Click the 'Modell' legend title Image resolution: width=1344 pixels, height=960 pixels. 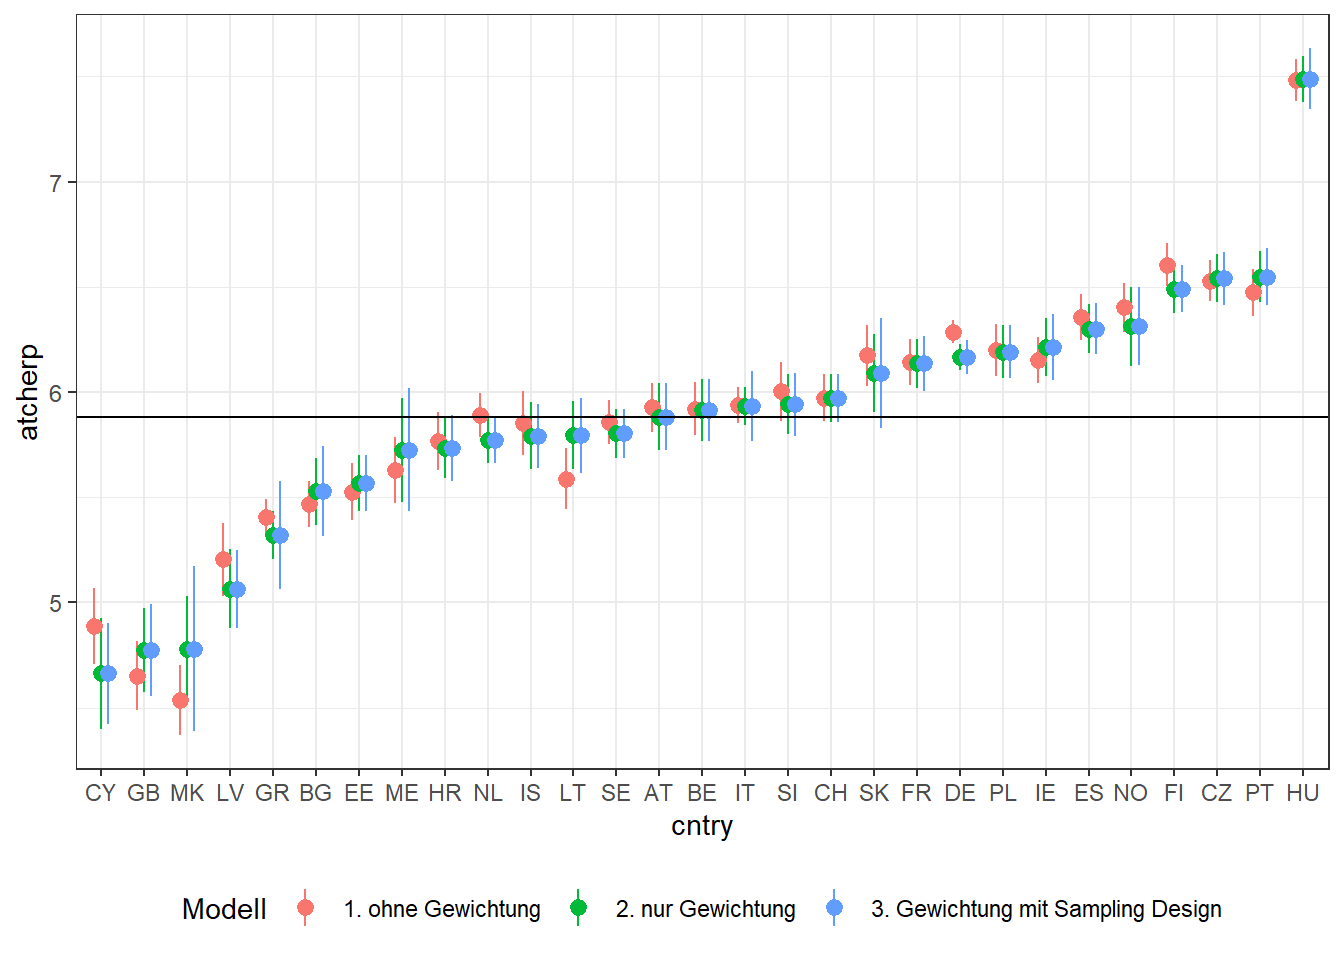[224, 909]
